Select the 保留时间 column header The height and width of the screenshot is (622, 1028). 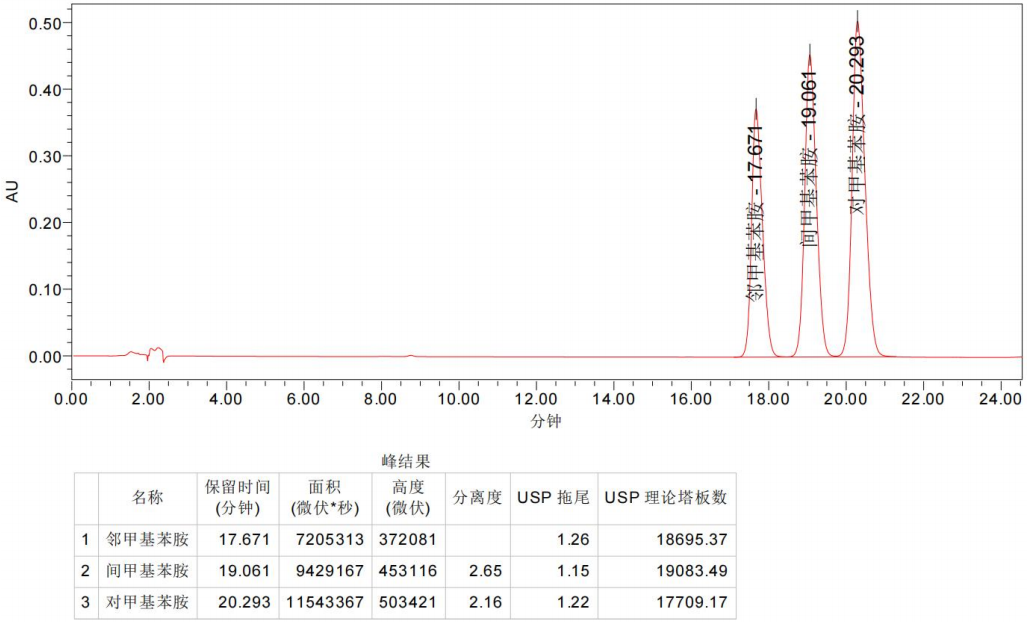pyautogui.click(x=238, y=498)
